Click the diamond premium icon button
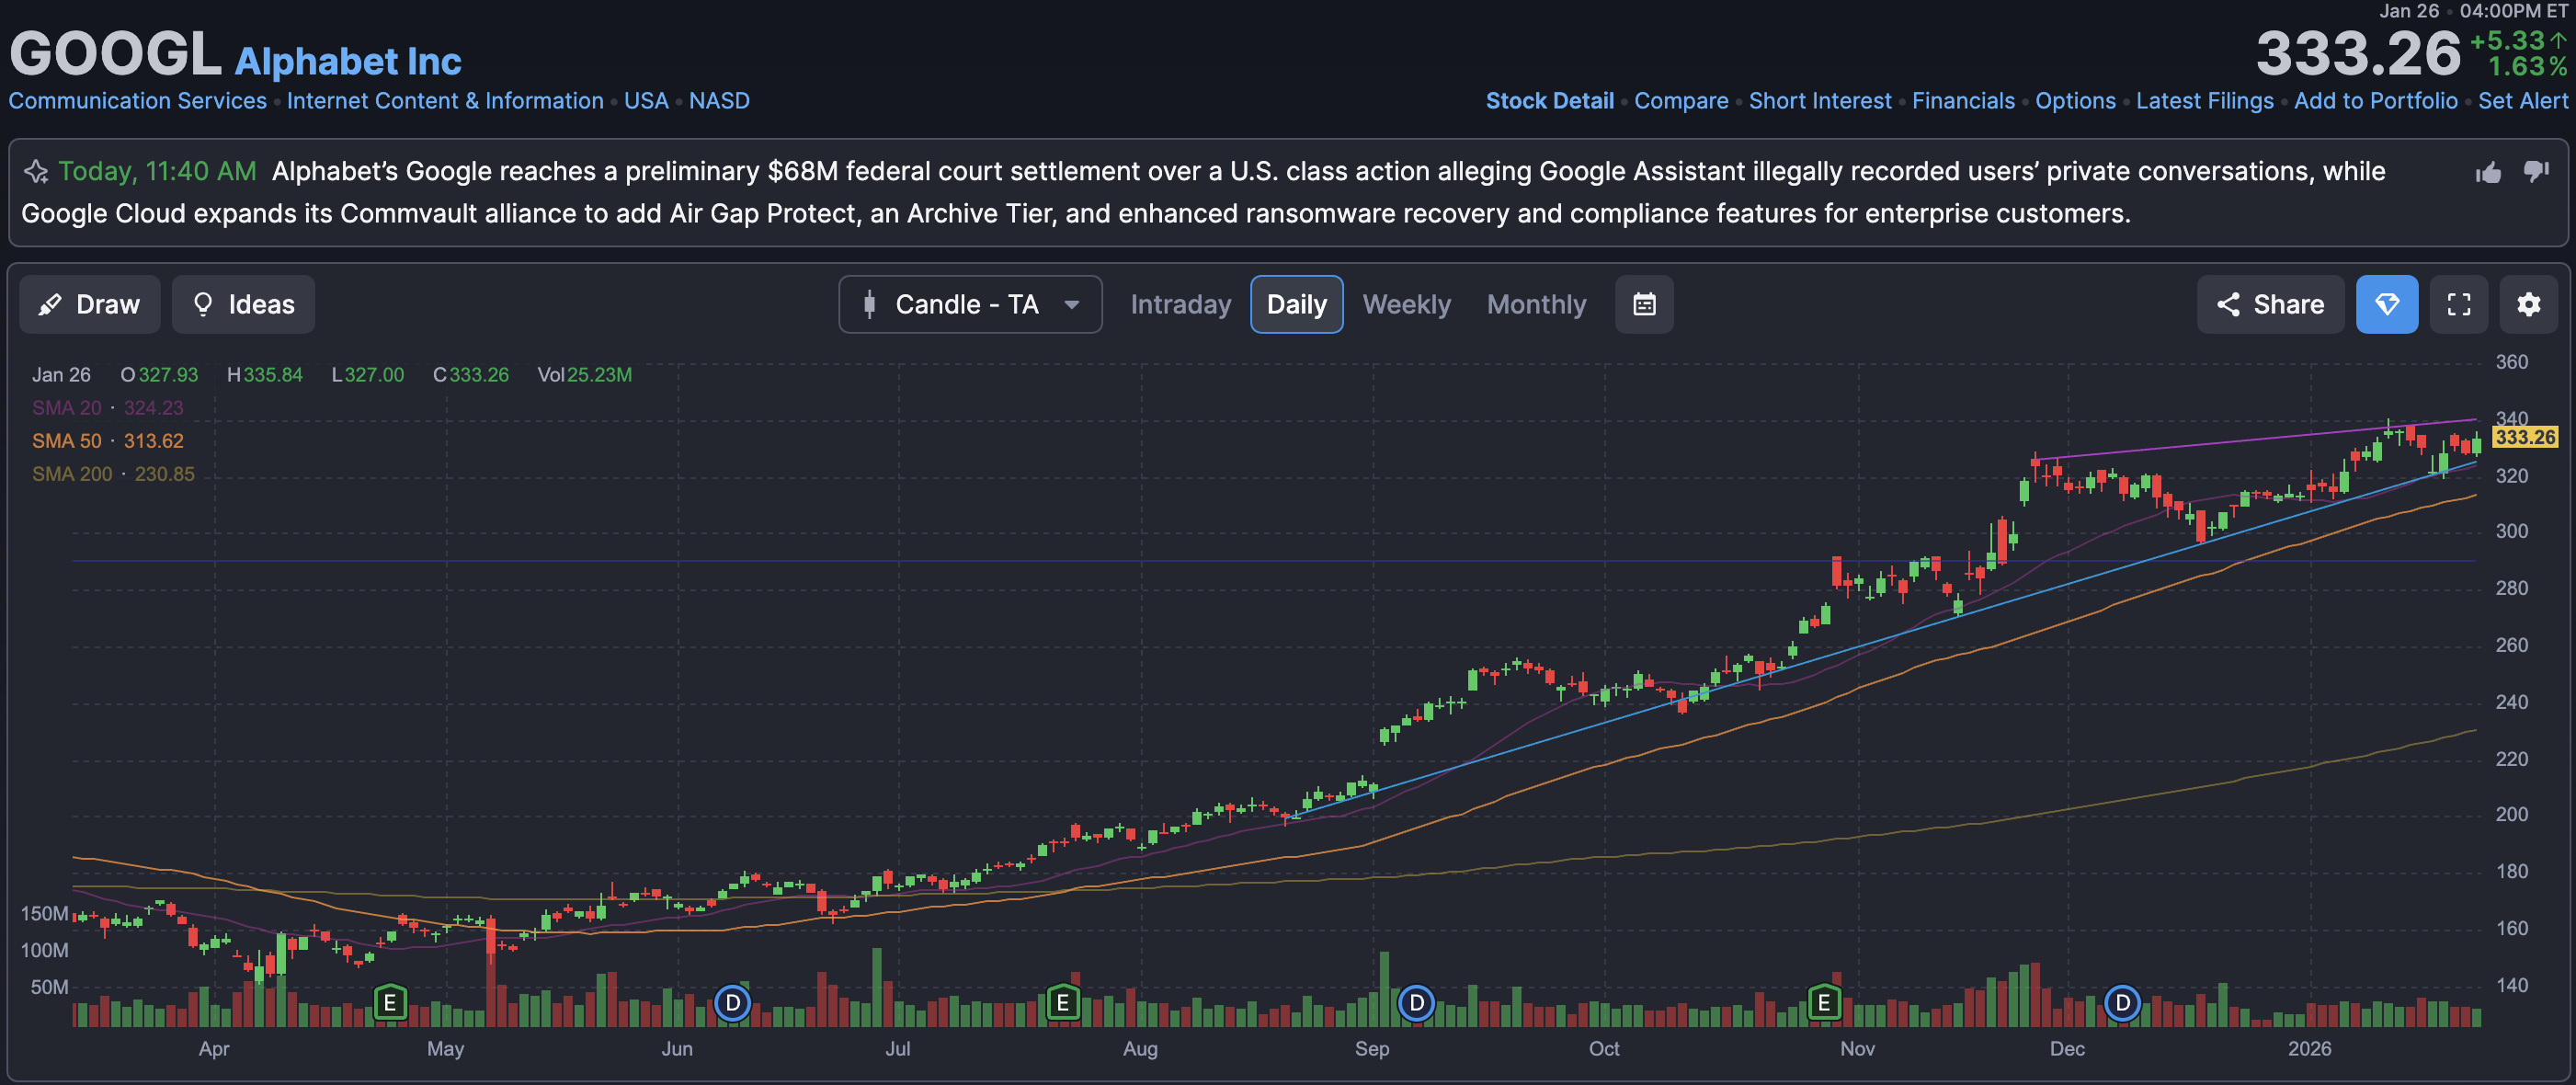 [2386, 304]
